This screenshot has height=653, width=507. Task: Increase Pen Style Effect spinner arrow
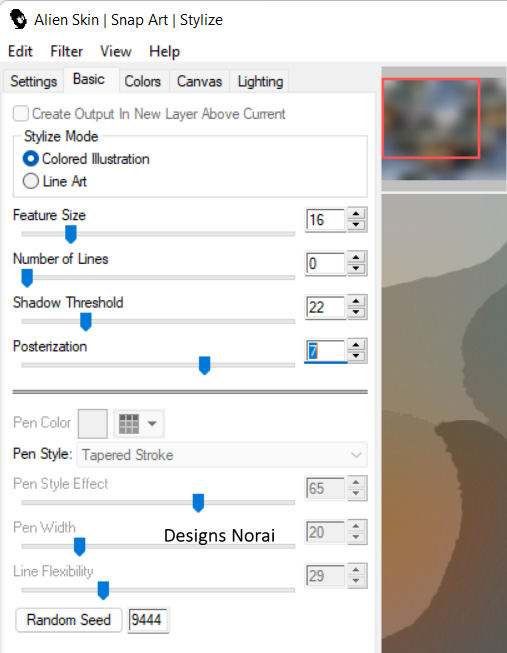(x=356, y=482)
